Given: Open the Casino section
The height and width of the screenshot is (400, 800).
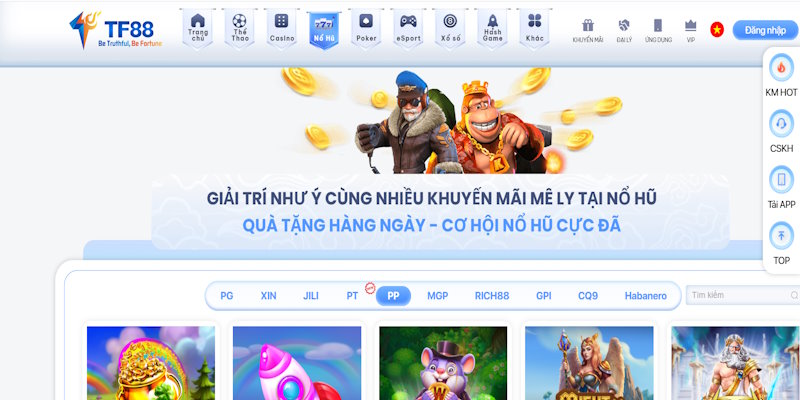Looking at the screenshot, I should click(282, 29).
